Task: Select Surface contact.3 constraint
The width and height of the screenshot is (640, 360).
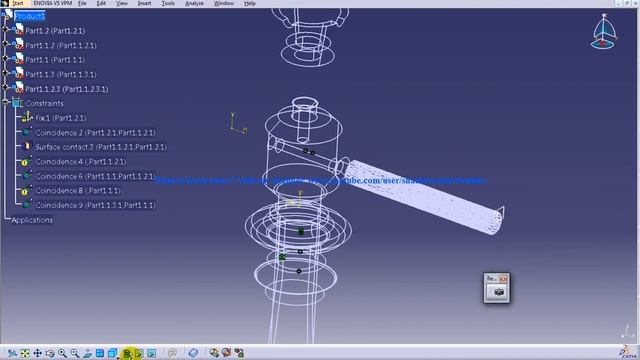Action: pyautogui.click(x=101, y=147)
